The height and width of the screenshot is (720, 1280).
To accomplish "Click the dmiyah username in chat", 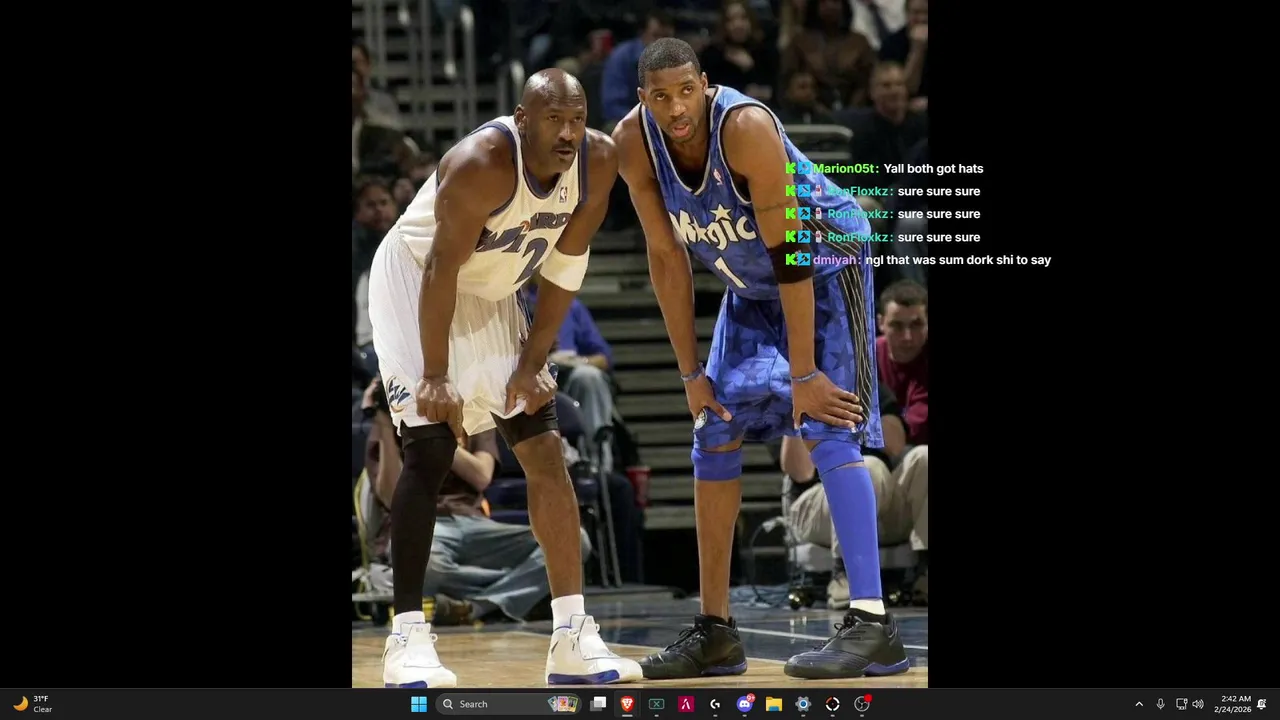I will (x=837, y=260).
